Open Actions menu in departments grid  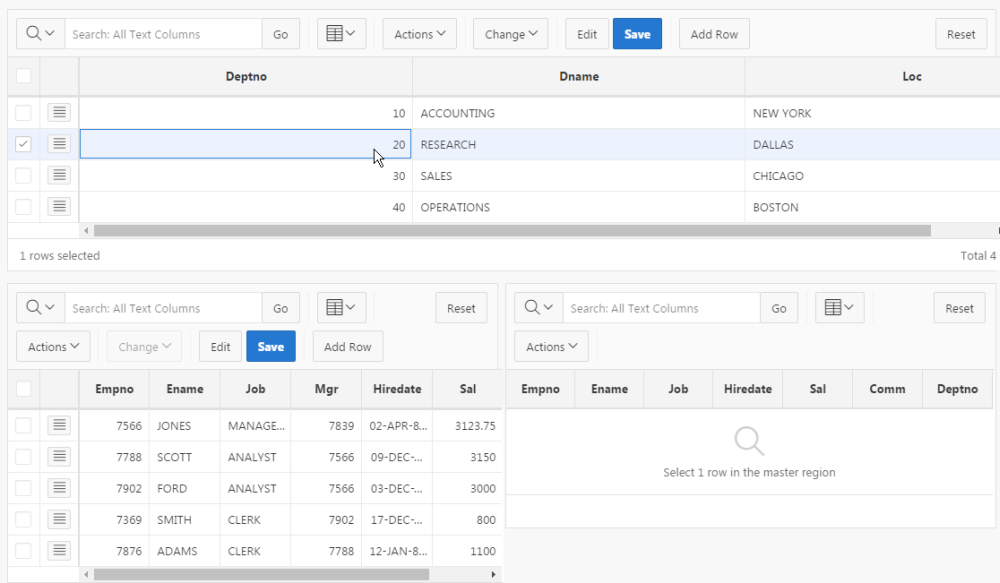[420, 34]
